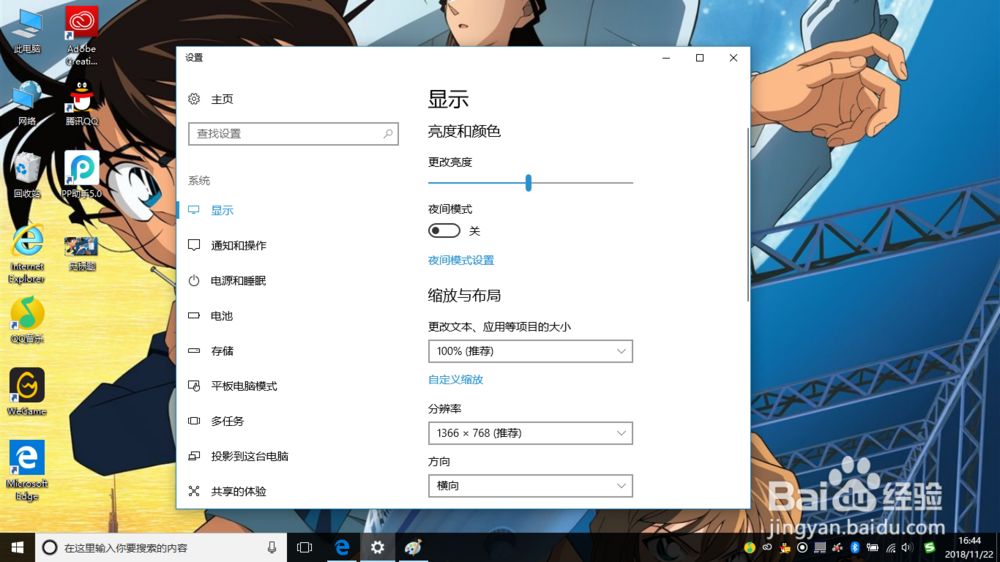The image size is (1000, 562).
Task: Open Task View from the taskbar
Action: pos(305,547)
